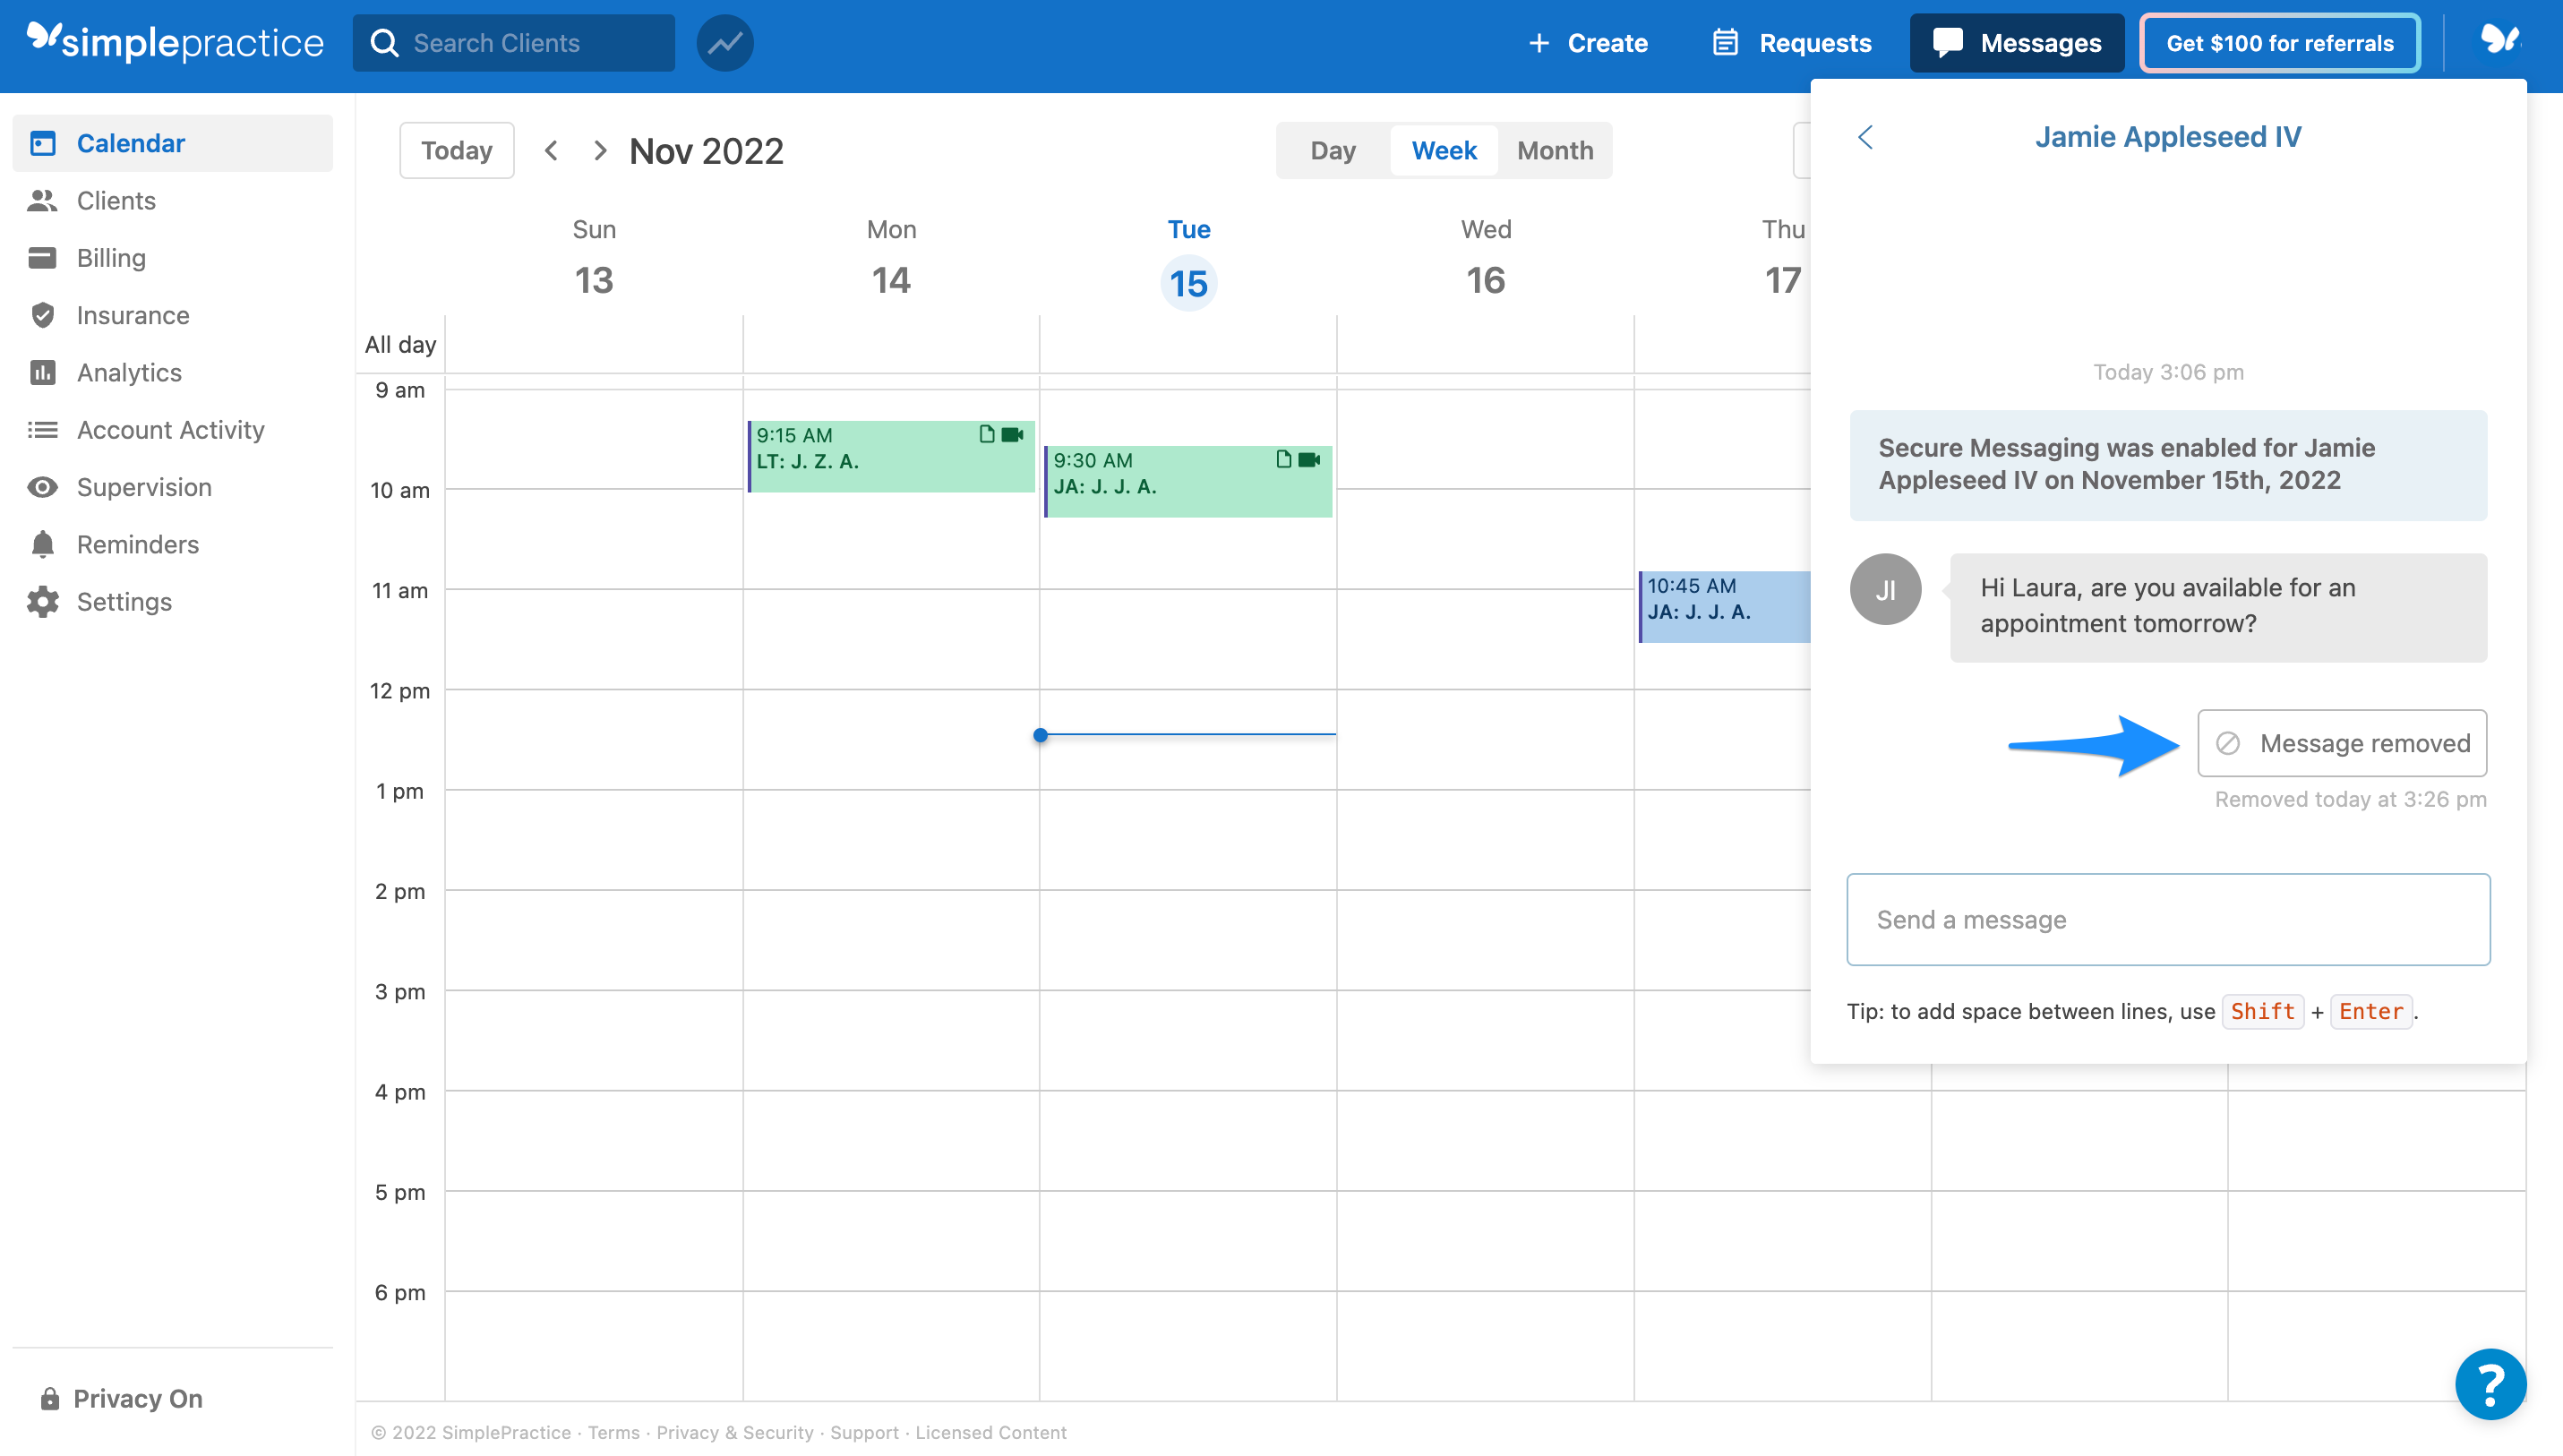Click the Reminders bell icon
Viewport: 2563px width, 1456px height.
click(x=44, y=544)
